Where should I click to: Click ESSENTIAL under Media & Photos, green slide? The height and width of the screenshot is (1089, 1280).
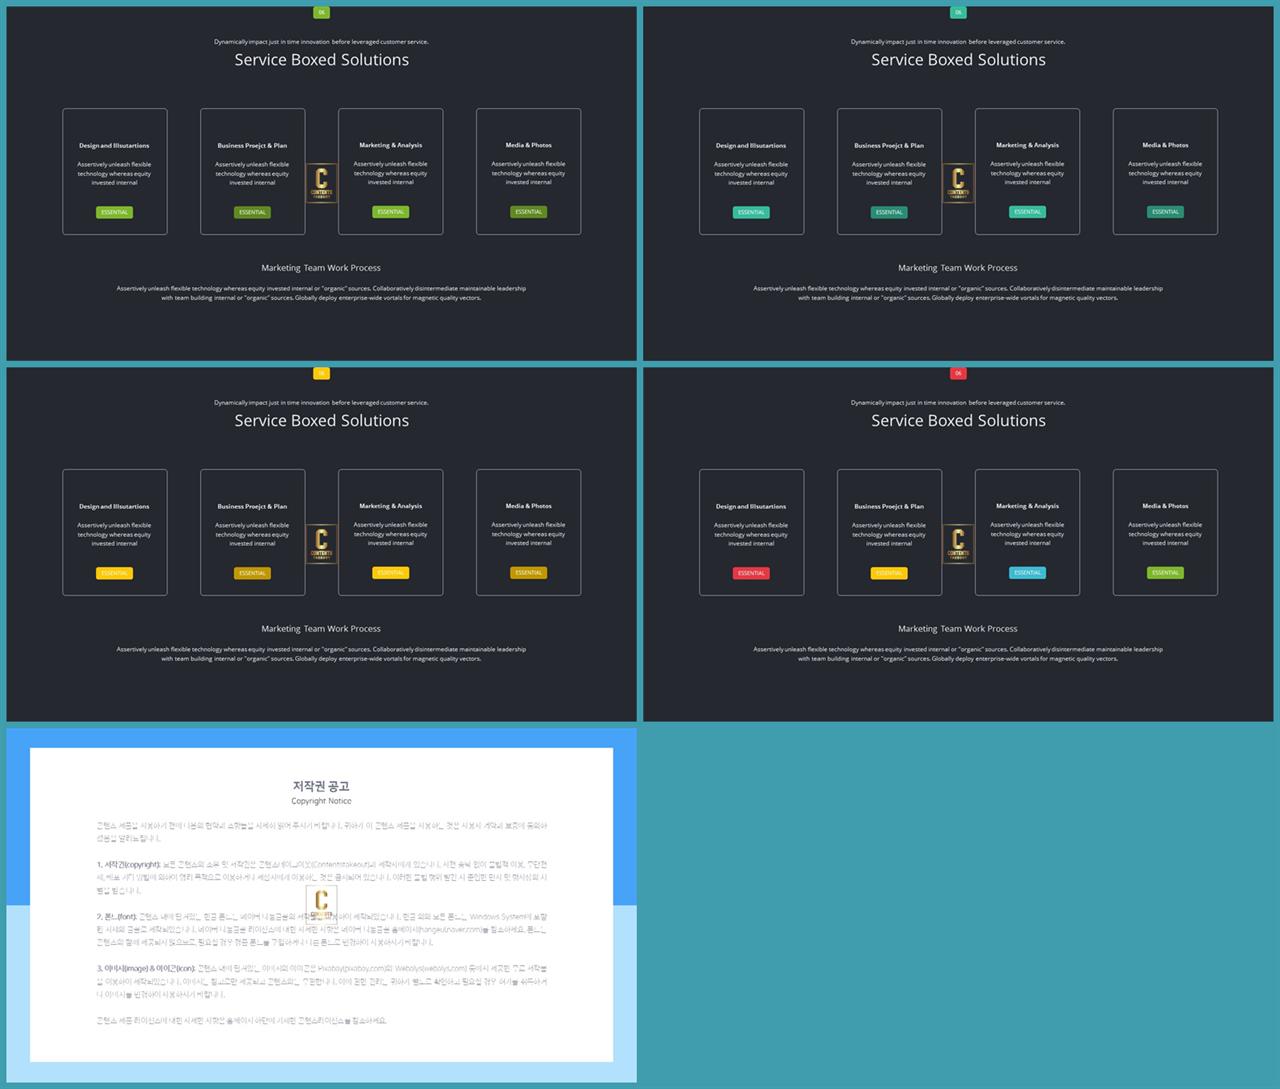(x=528, y=212)
